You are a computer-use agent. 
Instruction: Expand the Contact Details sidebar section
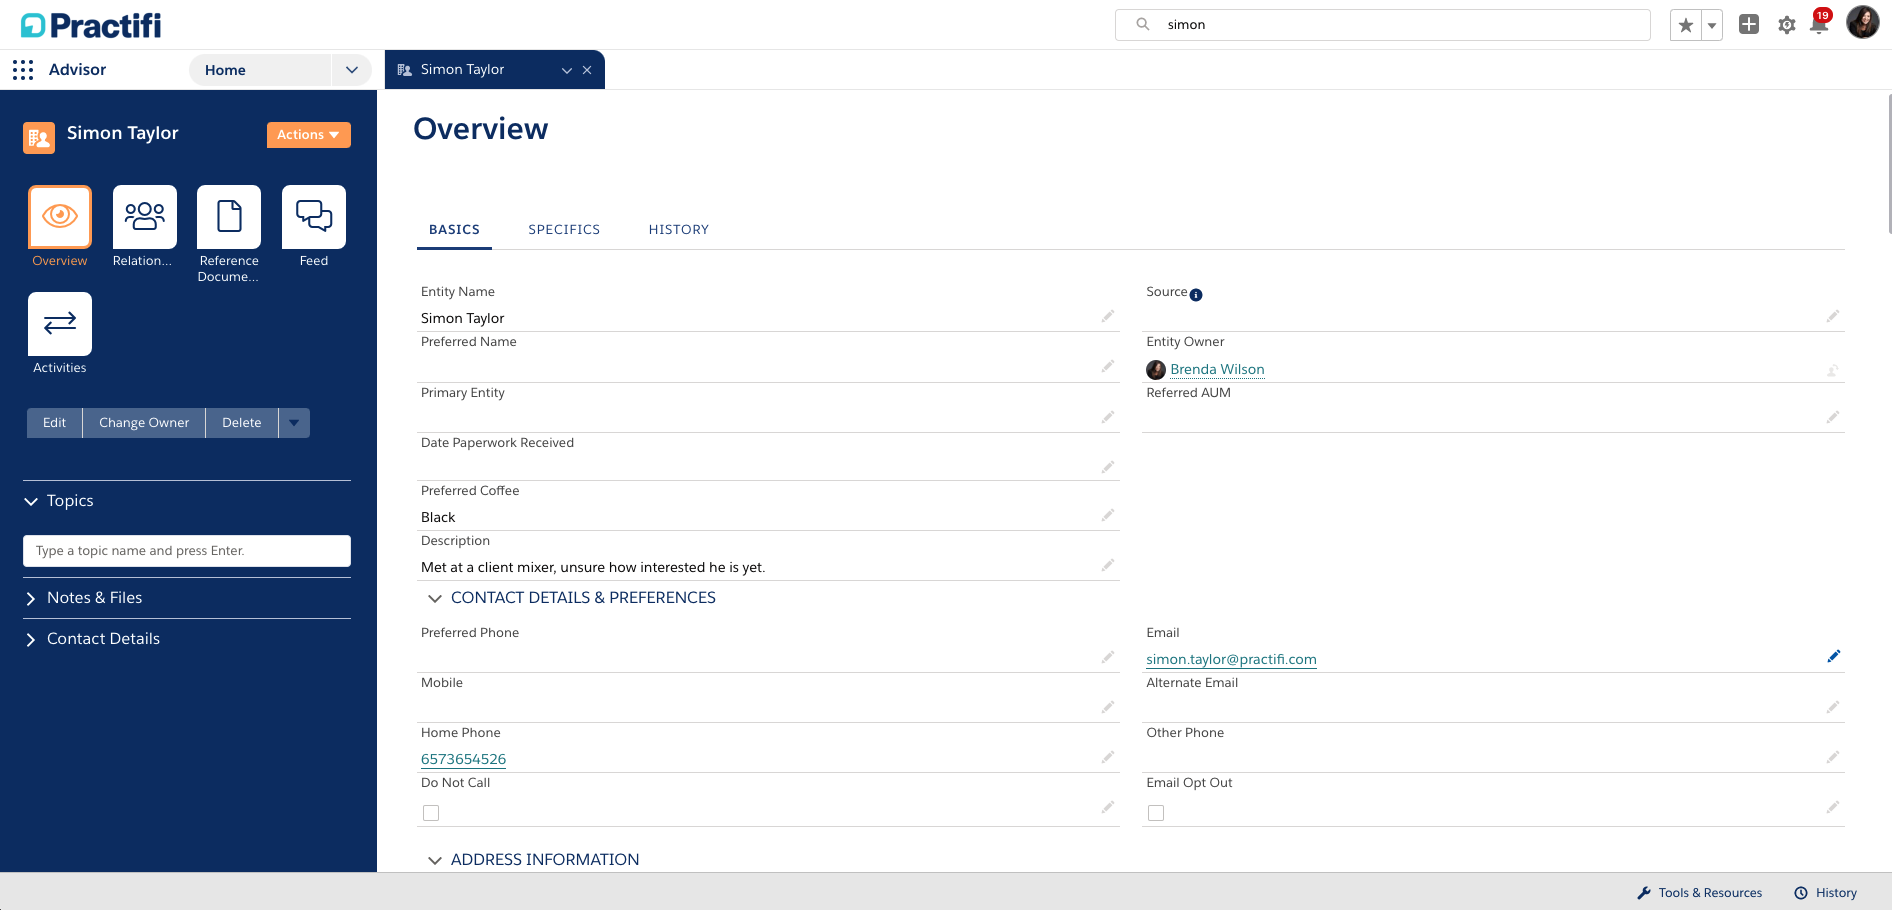tap(31, 639)
